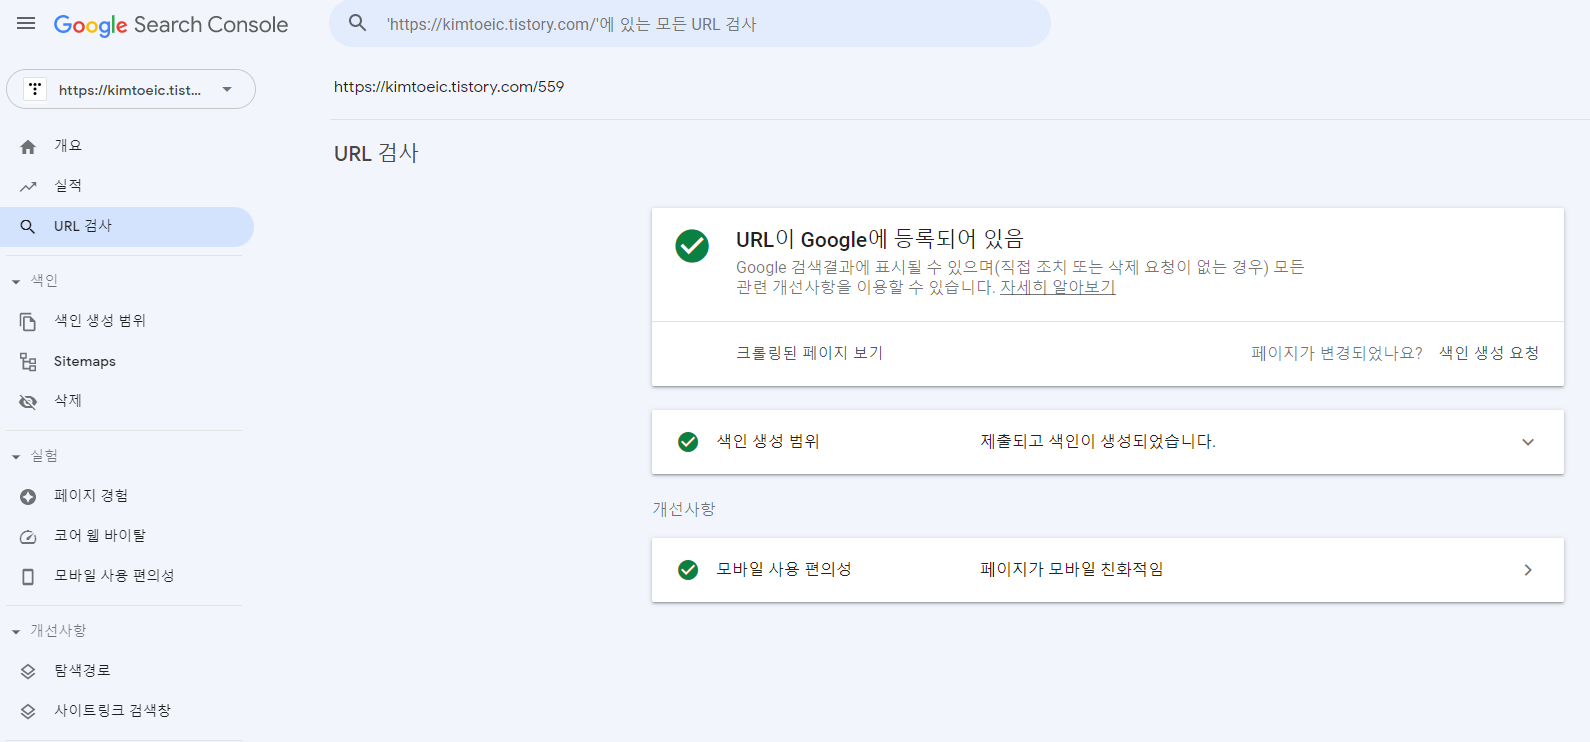Follow the 자세히 알아보기 link

point(1058,287)
